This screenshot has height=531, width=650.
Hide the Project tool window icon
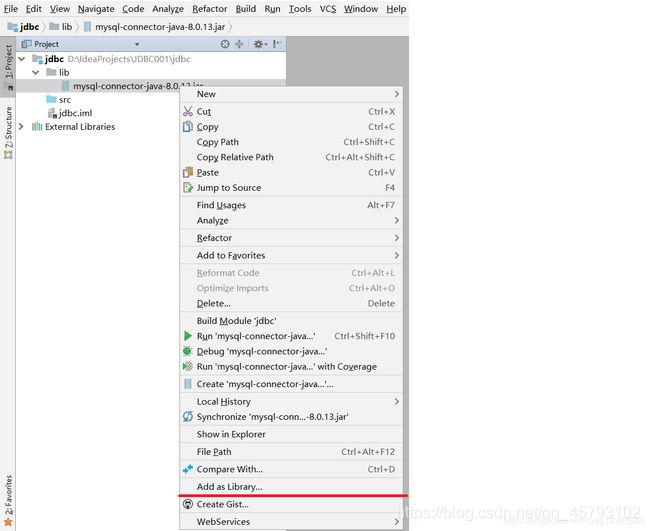point(277,44)
